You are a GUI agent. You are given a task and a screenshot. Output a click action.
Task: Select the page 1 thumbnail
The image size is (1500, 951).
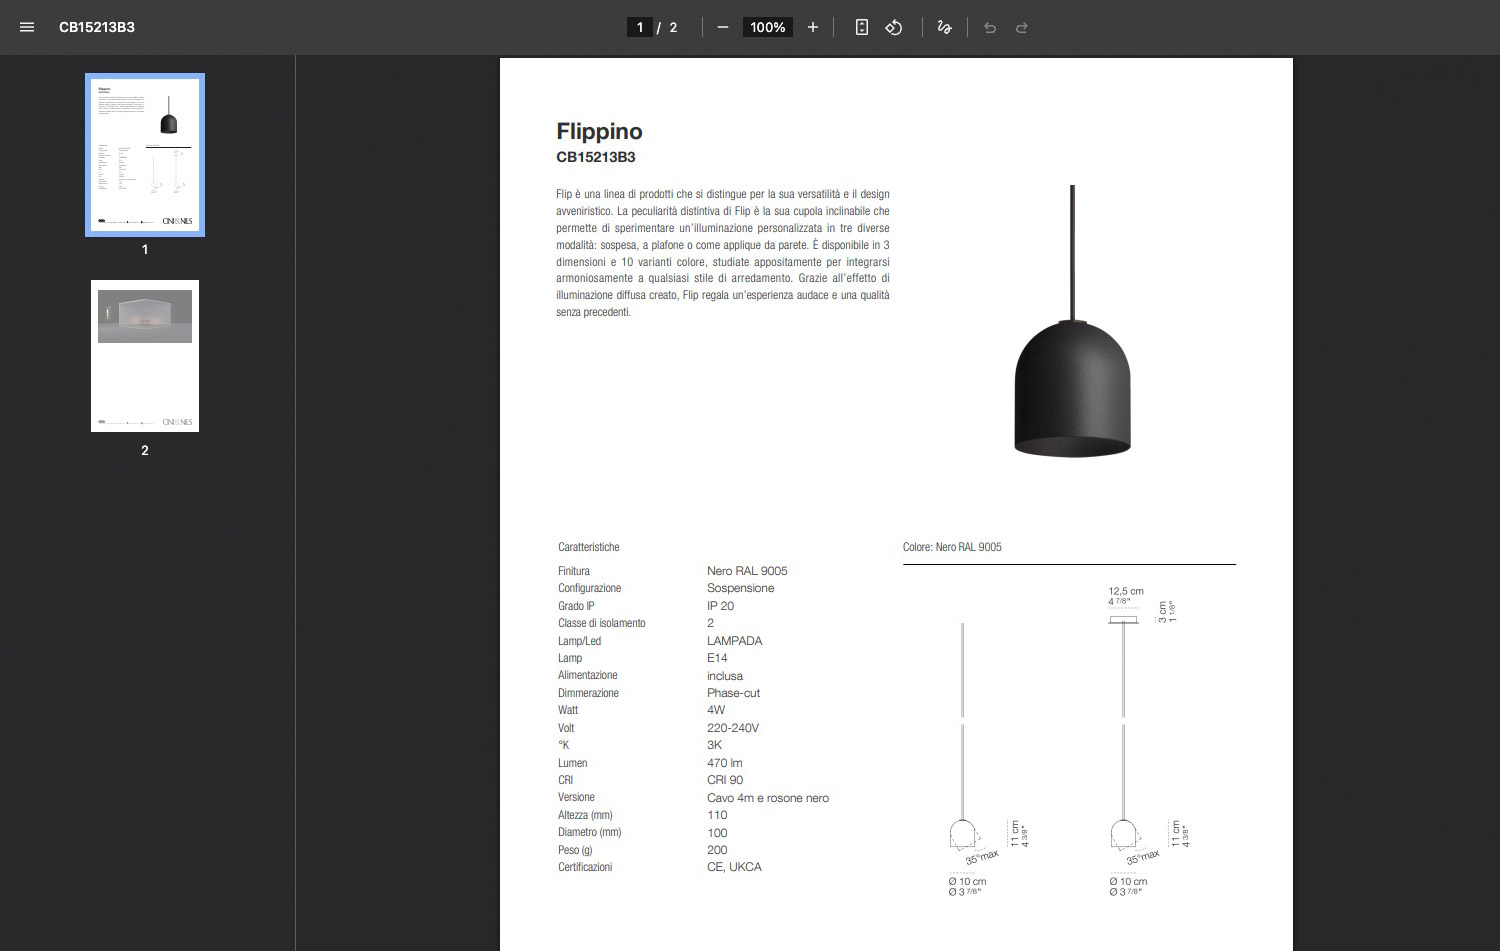coord(145,155)
